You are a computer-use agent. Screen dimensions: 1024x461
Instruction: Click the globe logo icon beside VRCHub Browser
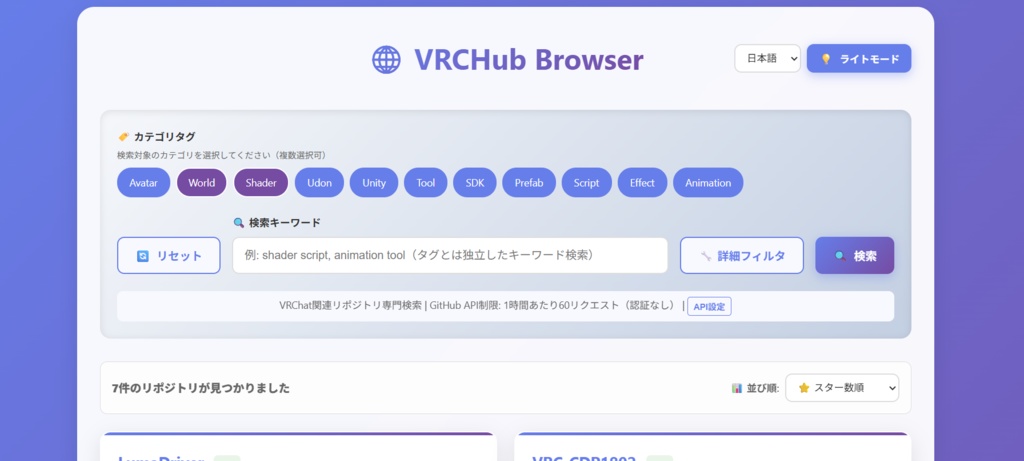point(386,59)
